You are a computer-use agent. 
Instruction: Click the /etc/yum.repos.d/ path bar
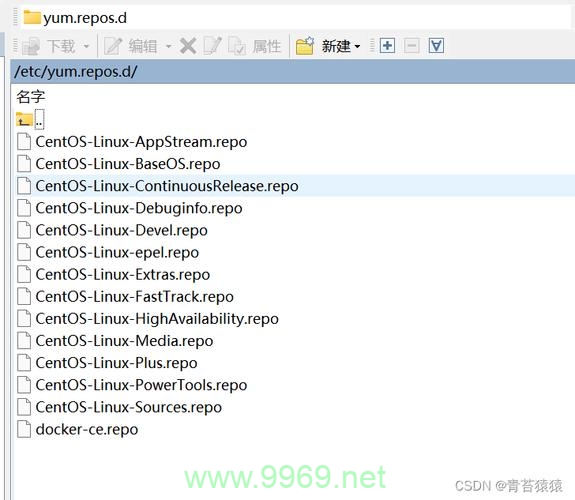click(293, 71)
